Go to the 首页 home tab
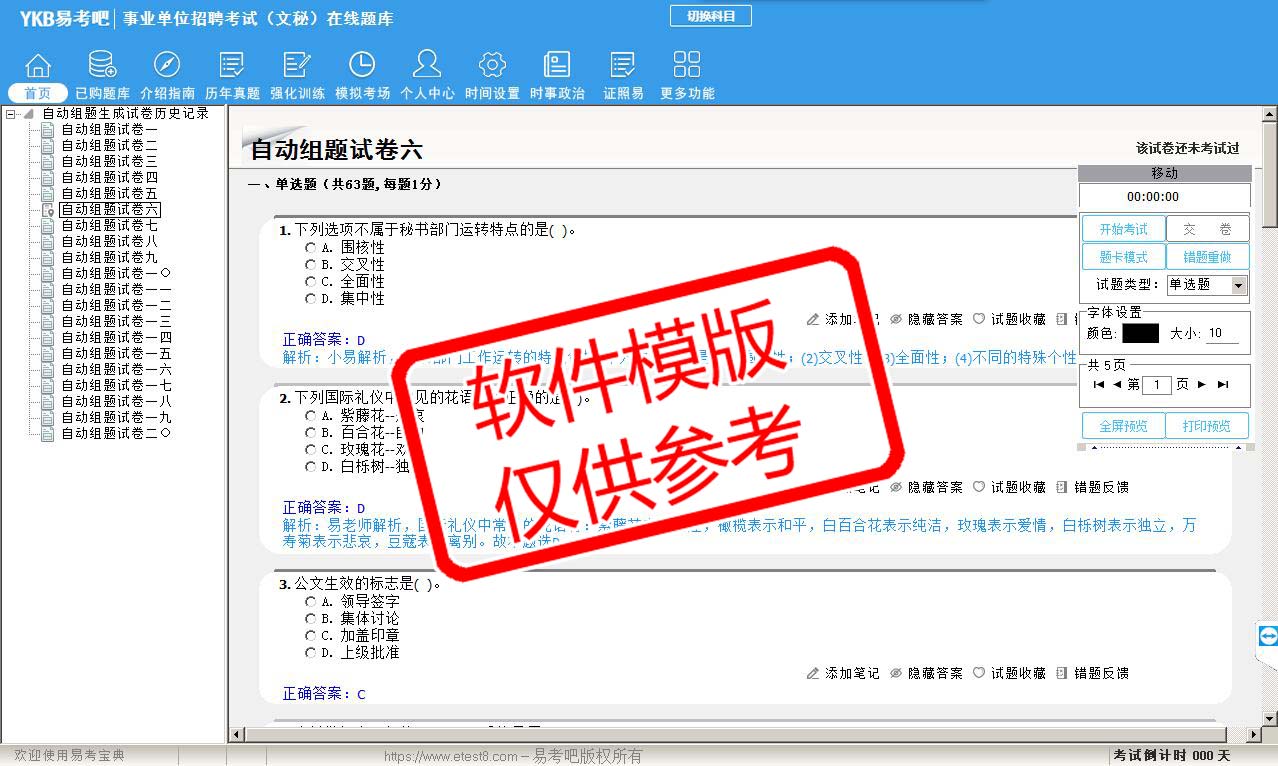Image resolution: width=1278 pixels, height=766 pixels. 38,93
